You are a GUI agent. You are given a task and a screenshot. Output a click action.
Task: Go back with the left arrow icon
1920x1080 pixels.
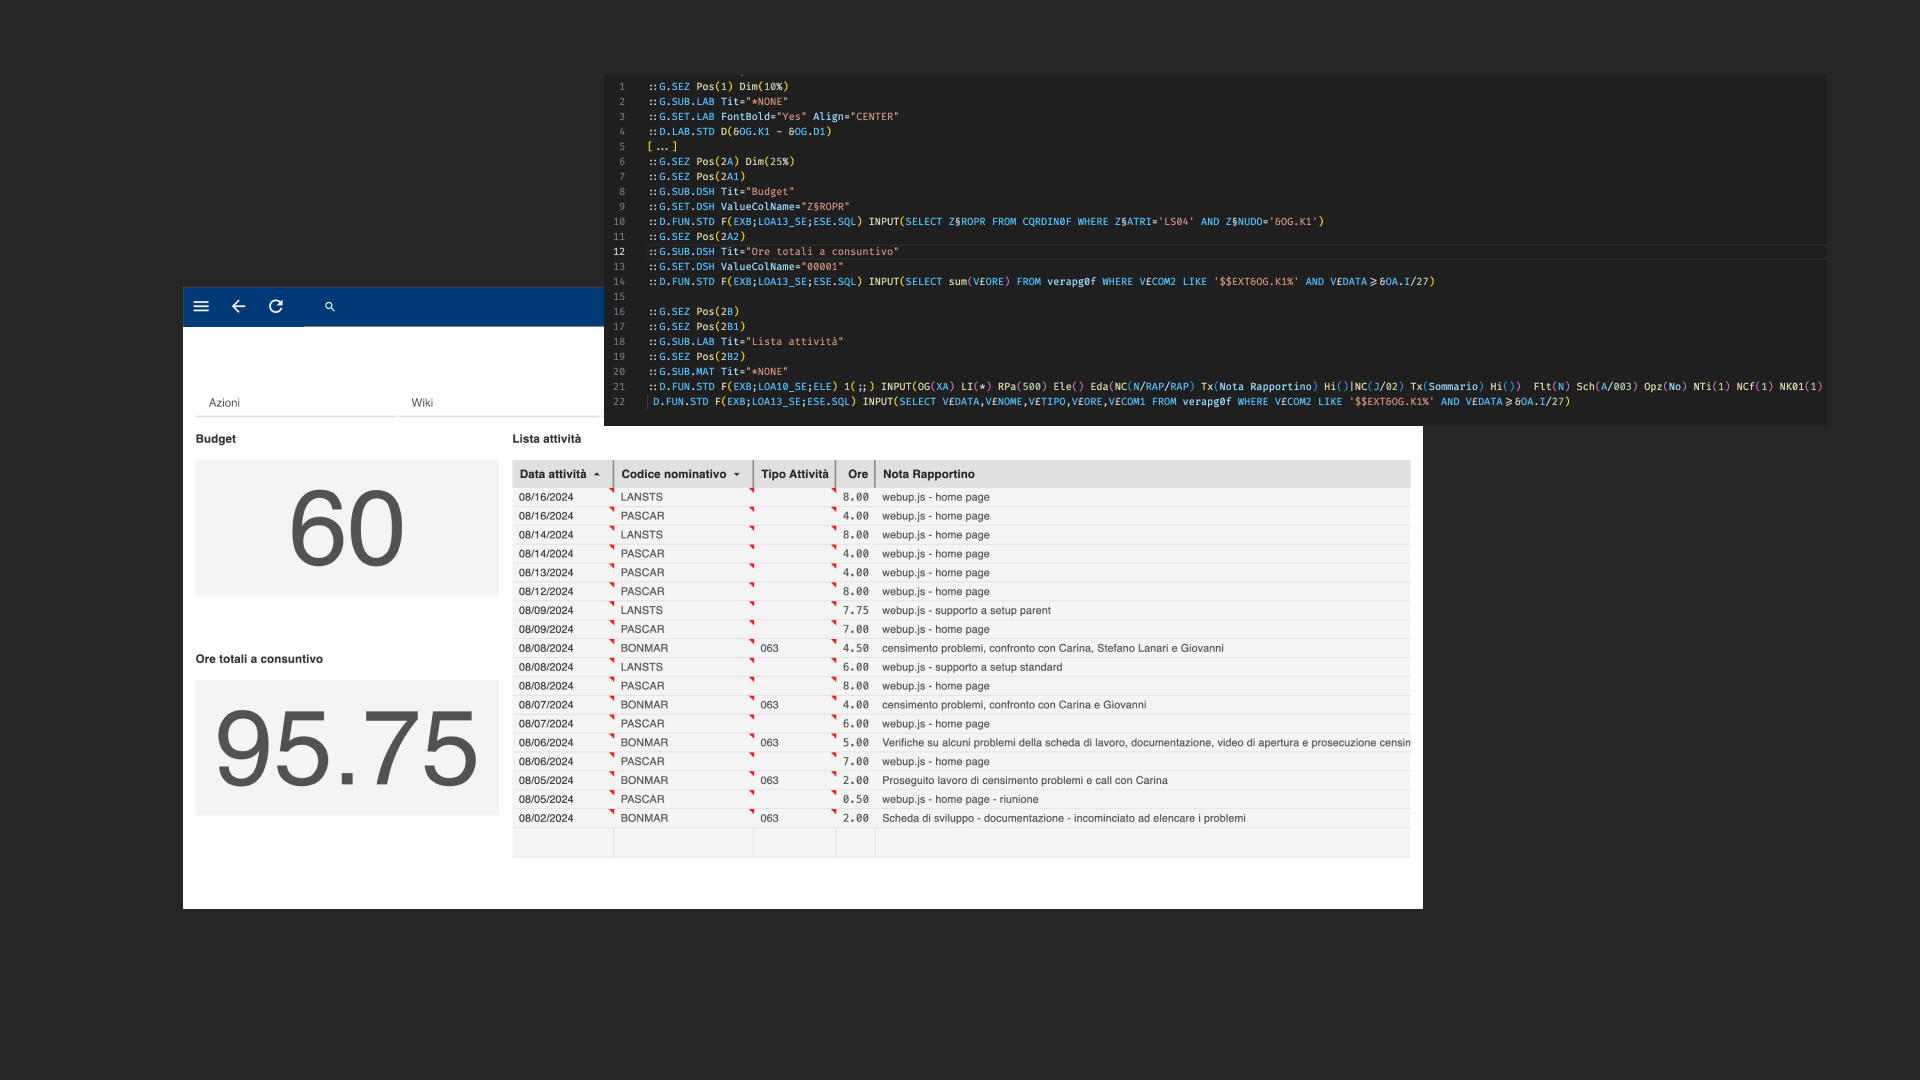point(238,307)
